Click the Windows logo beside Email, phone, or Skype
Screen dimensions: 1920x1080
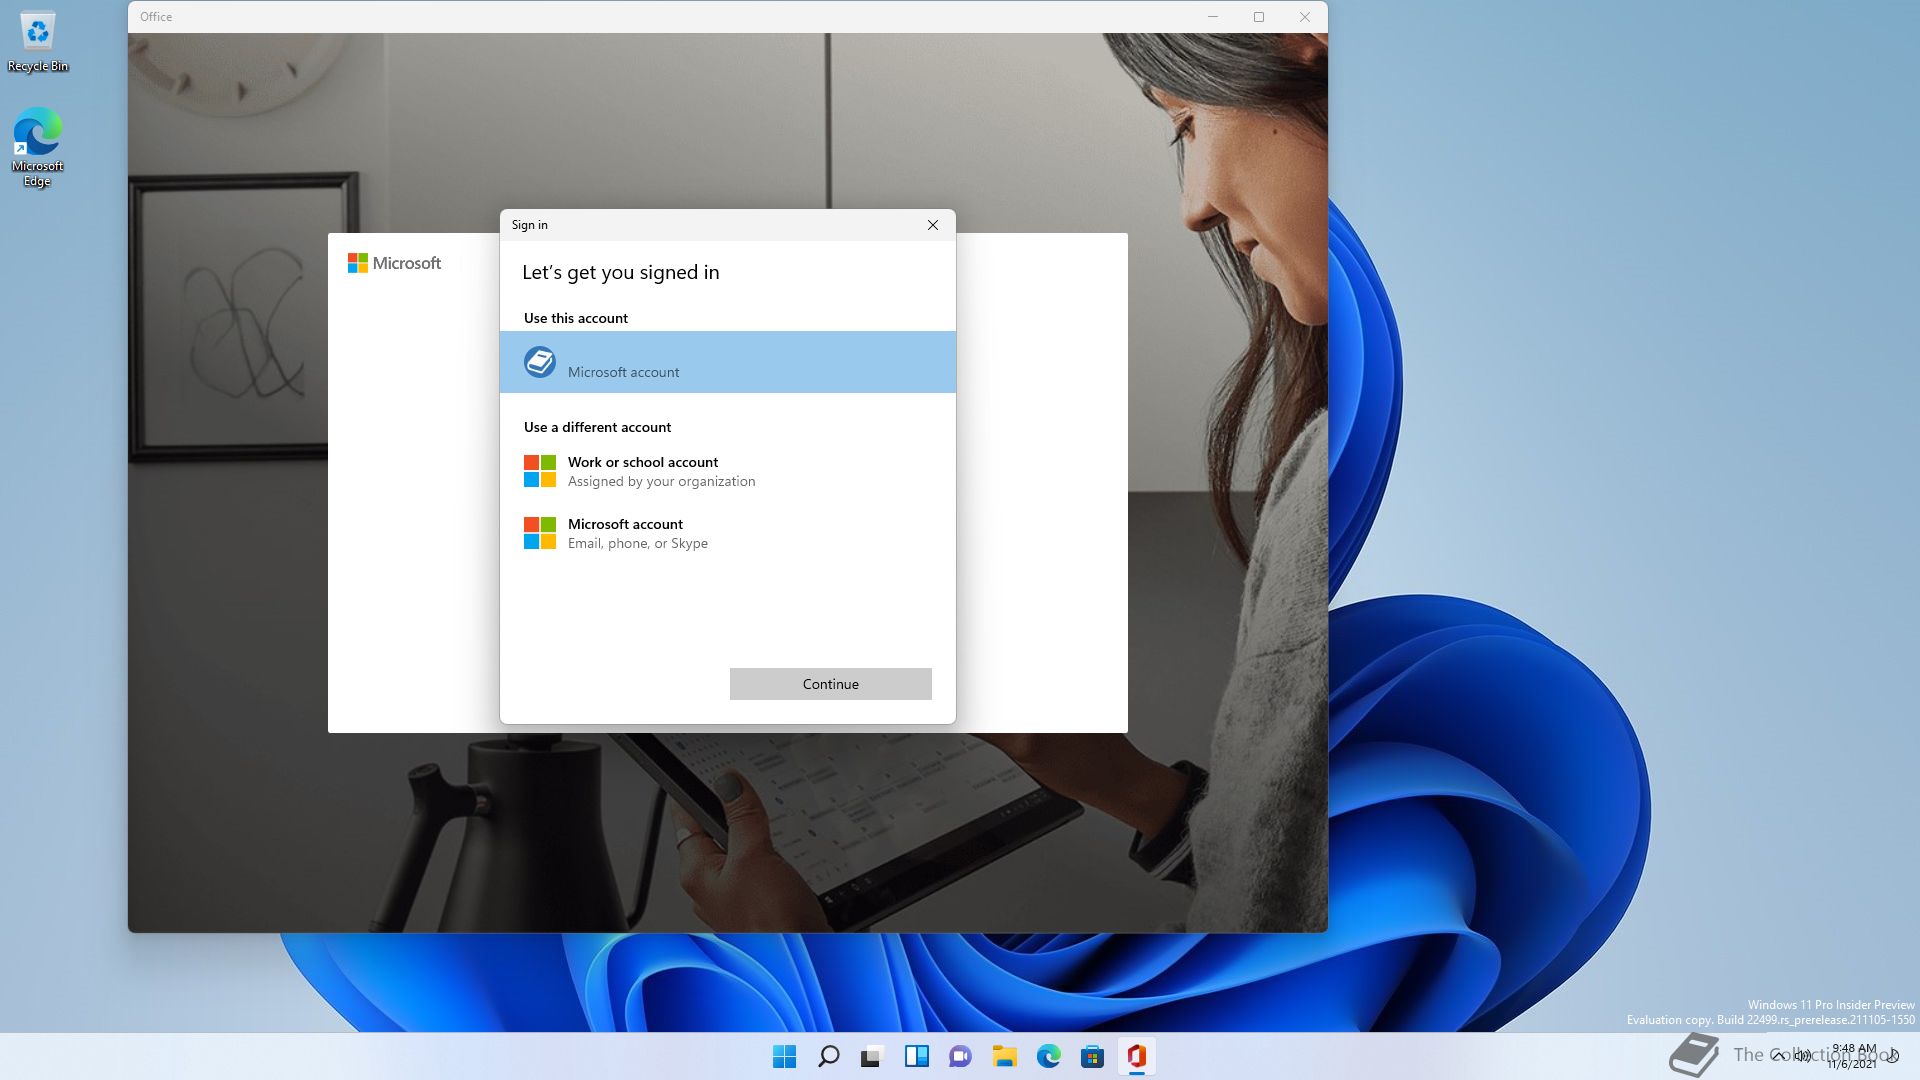click(540, 533)
